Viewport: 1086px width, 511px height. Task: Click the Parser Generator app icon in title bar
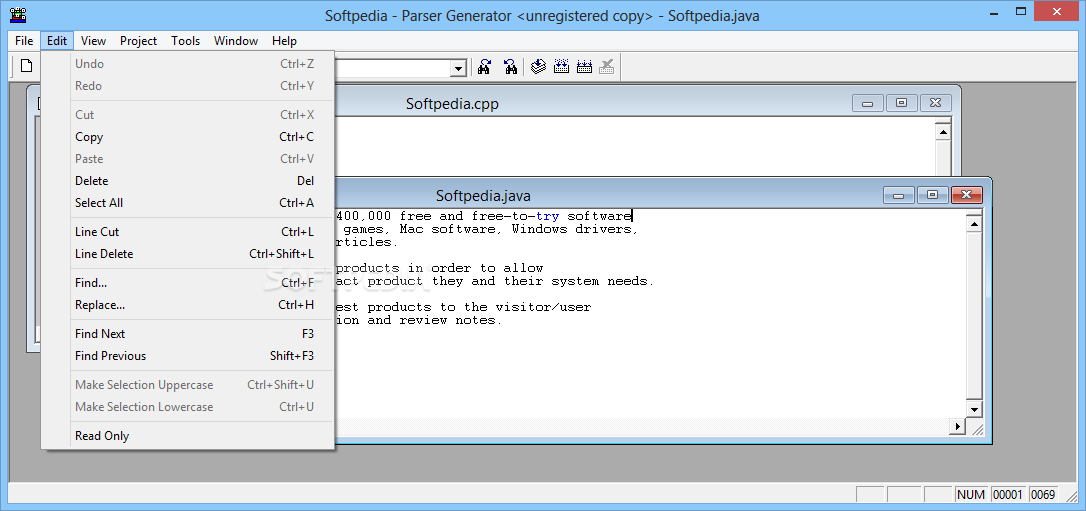pos(18,15)
